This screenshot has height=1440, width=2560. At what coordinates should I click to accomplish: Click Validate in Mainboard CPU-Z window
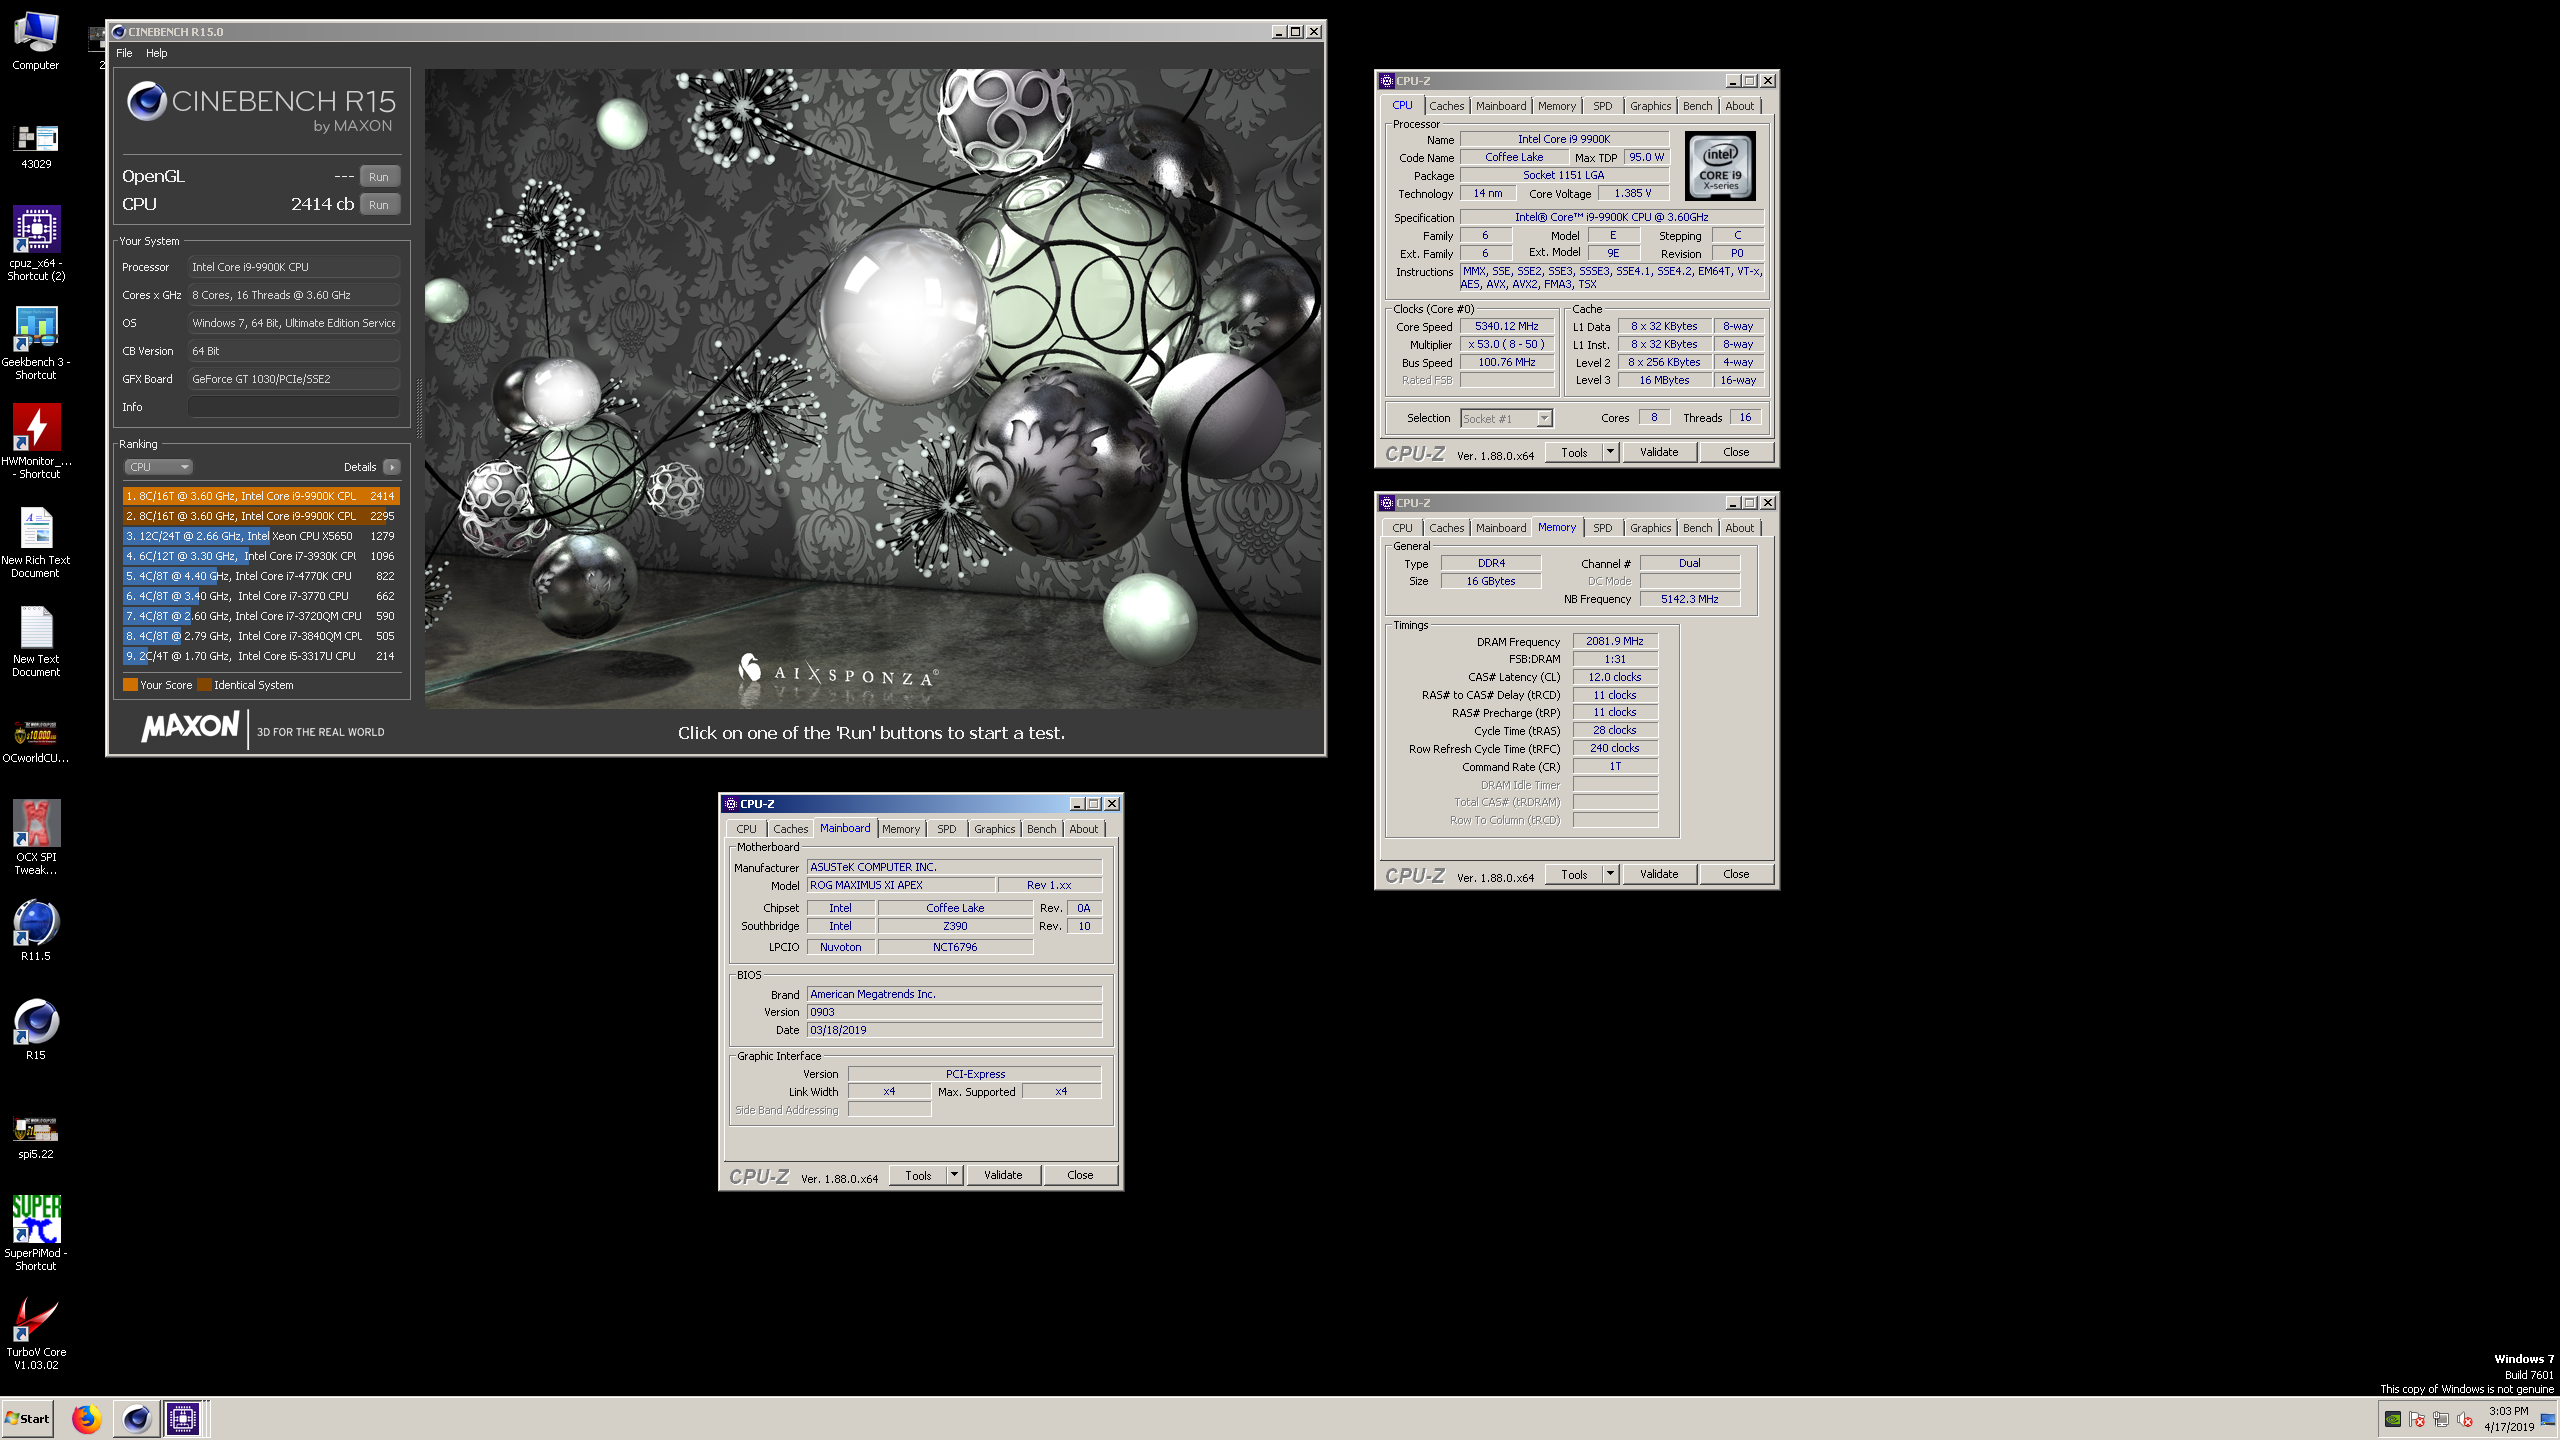click(1003, 1175)
